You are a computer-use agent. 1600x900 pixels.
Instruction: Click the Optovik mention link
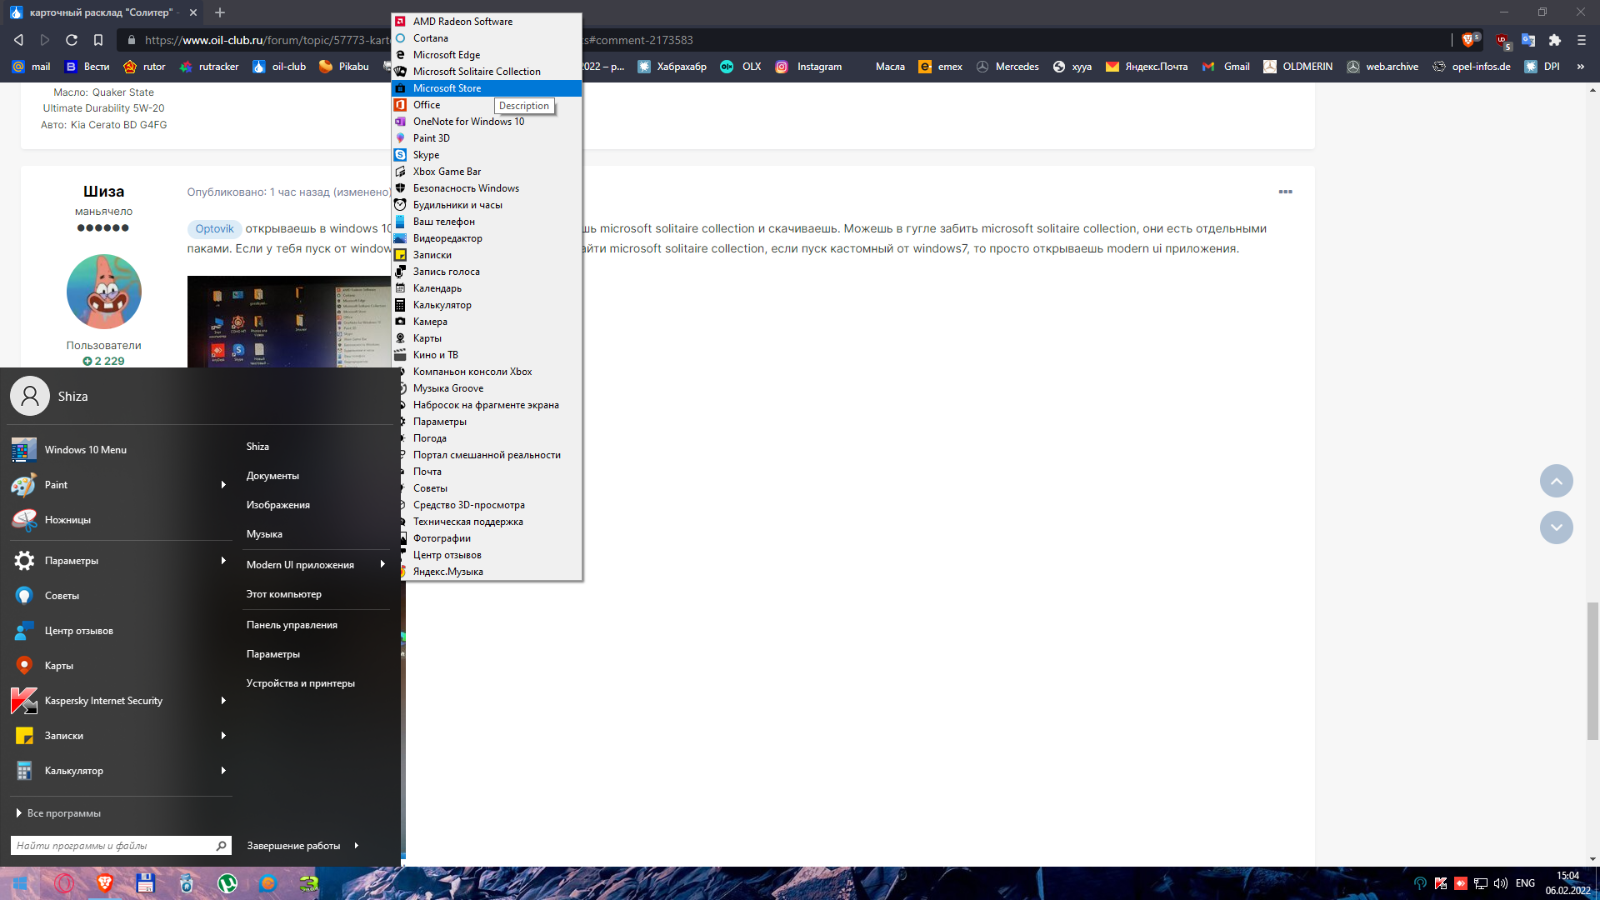(214, 229)
